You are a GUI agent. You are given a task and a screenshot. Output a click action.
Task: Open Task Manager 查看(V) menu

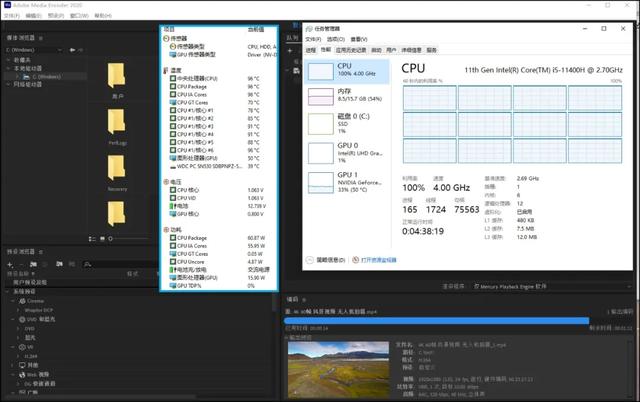click(x=359, y=39)
